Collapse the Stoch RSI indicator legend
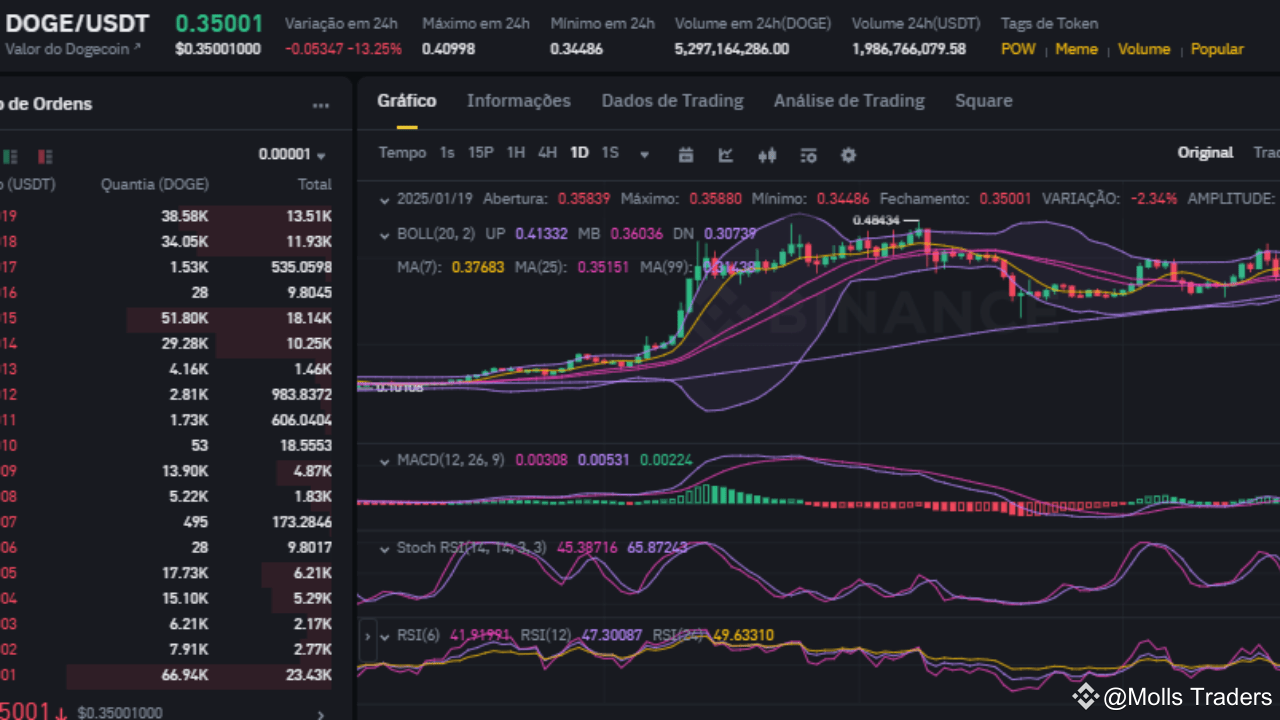 (384, 548)
